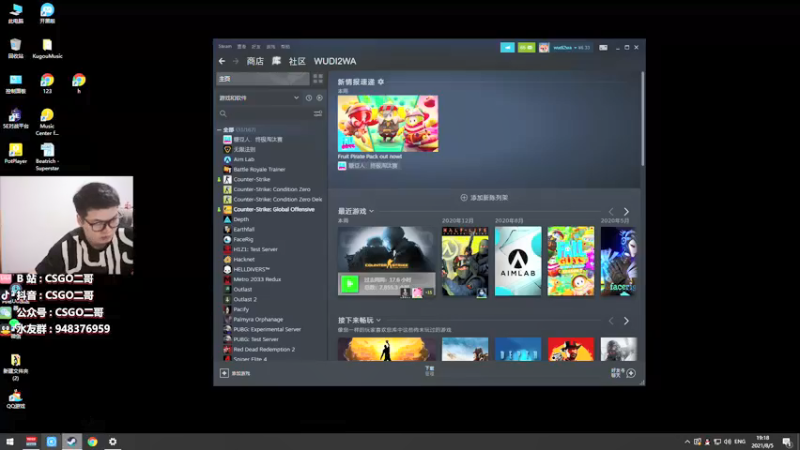
Task: Click the green notifications inbox button
Action: point(527,47)
